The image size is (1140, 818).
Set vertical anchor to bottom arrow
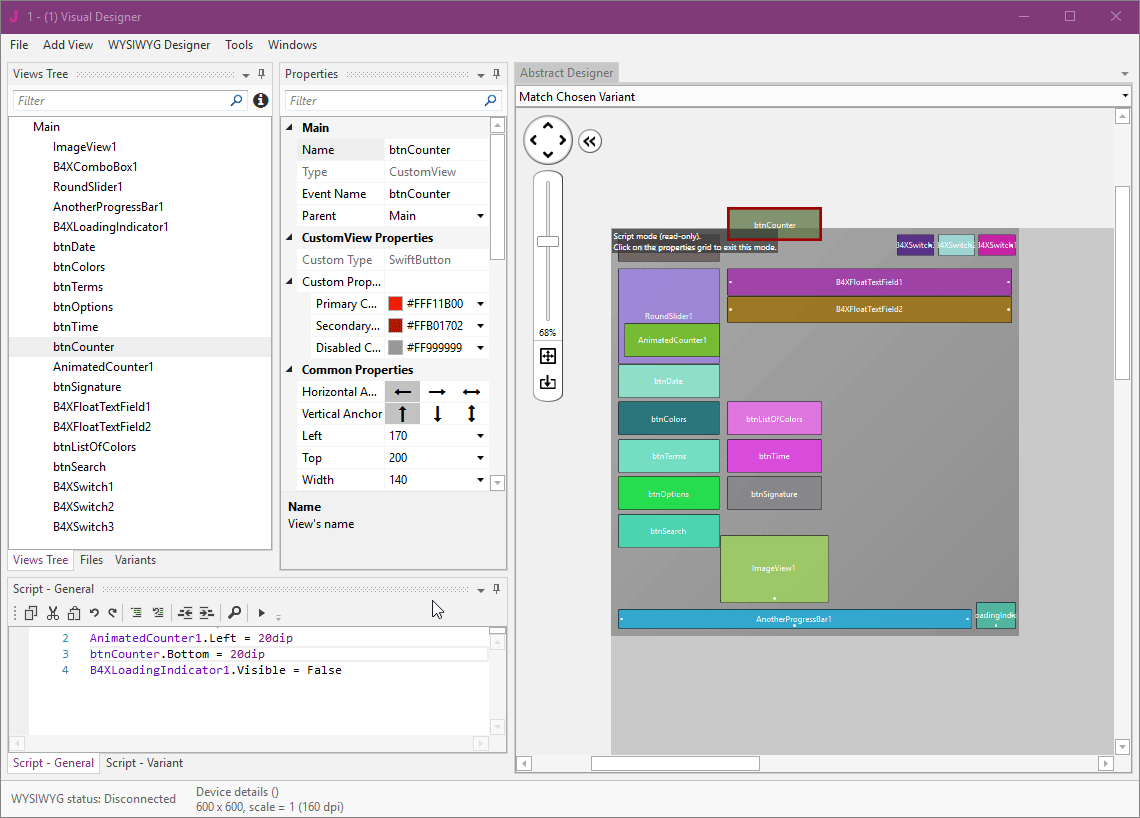(x=437, y=414)
